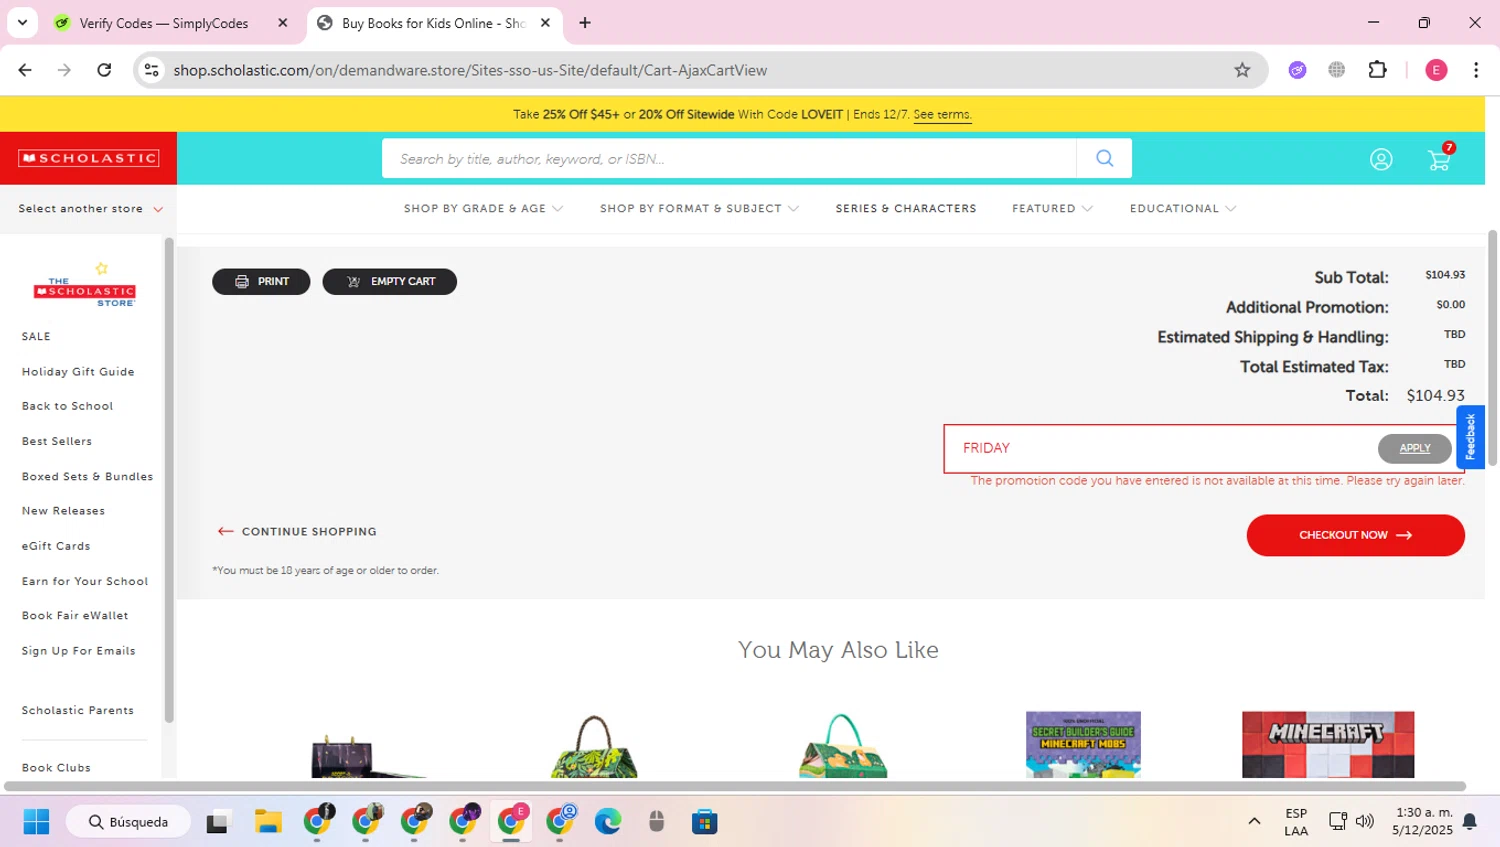Image resolution: width=1500 pixels, height=847 pixels.
Task: Open Boxed Sets & Bundles sidebar link
Action: click(87, 477)
